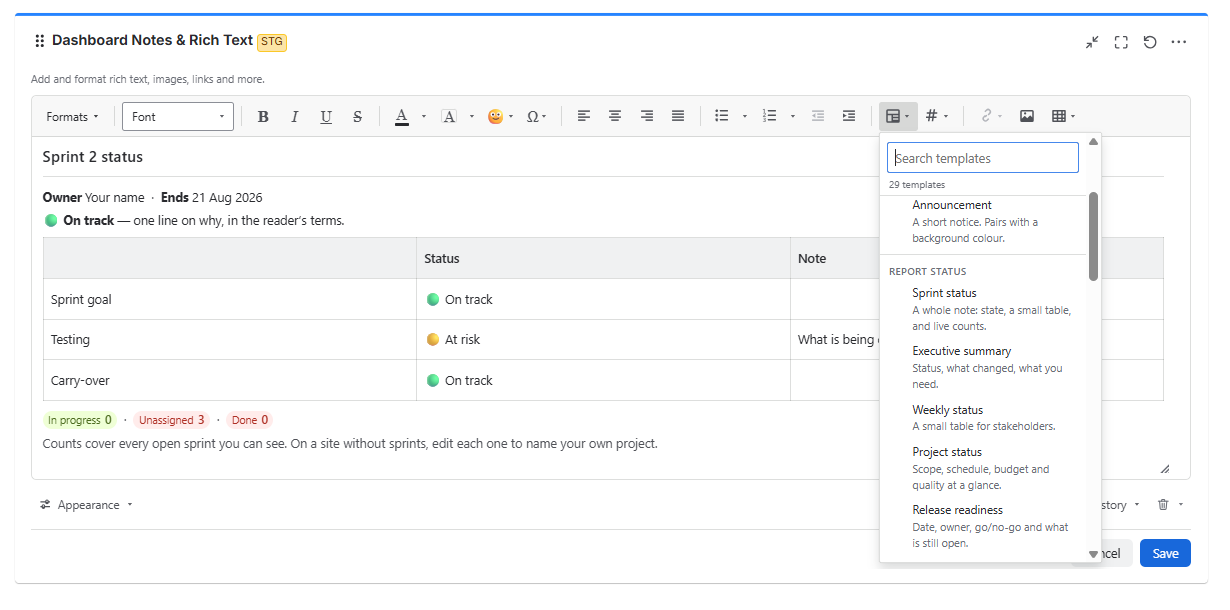Click the Sprint goal table cell
This screenshot has height=610, width=1230.
(x=230, y=299)
